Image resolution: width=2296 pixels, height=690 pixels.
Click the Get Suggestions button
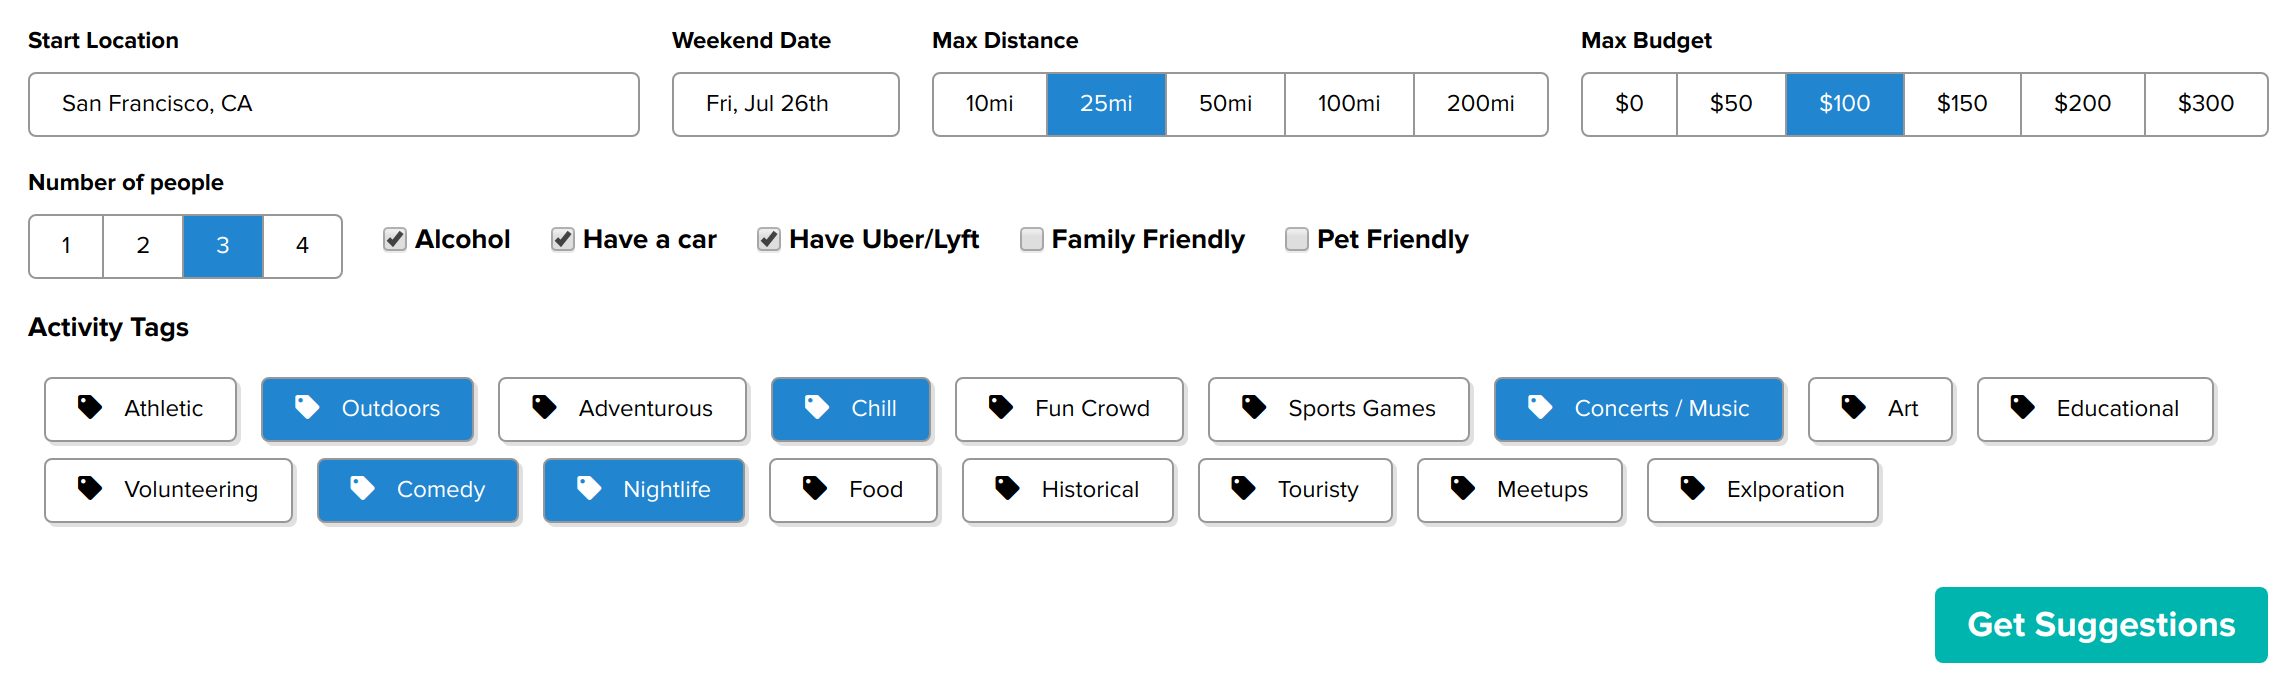click(x=2101, y=625)
